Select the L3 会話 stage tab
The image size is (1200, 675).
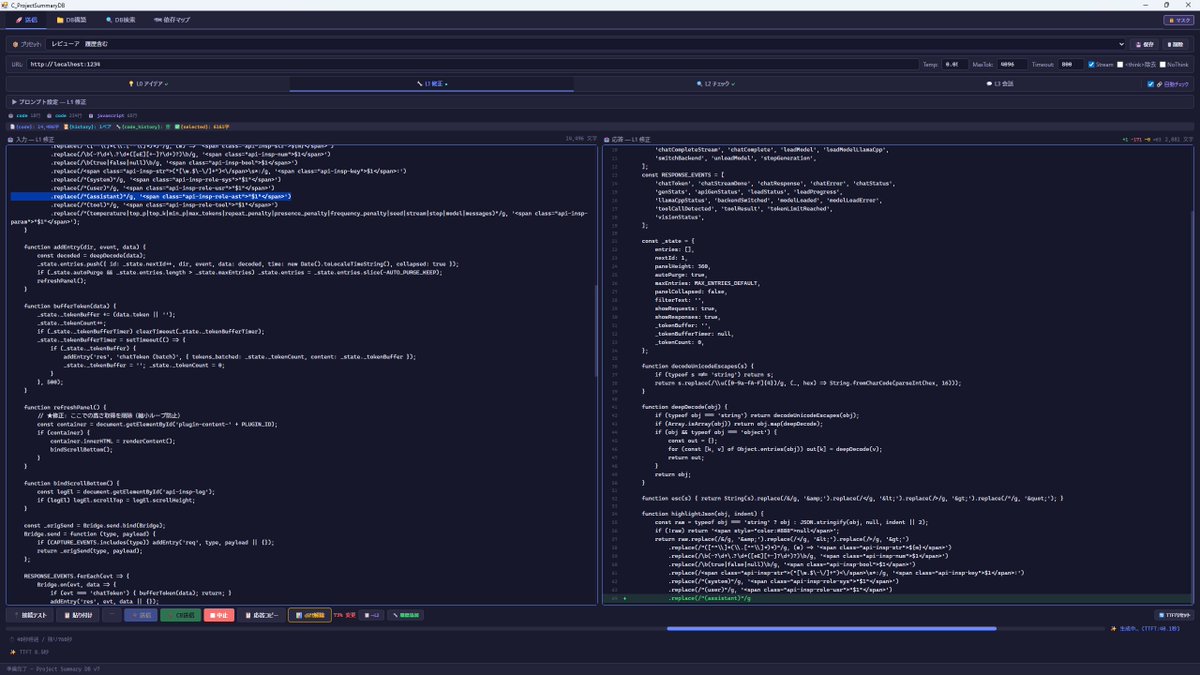click(x=1000, y=84)
